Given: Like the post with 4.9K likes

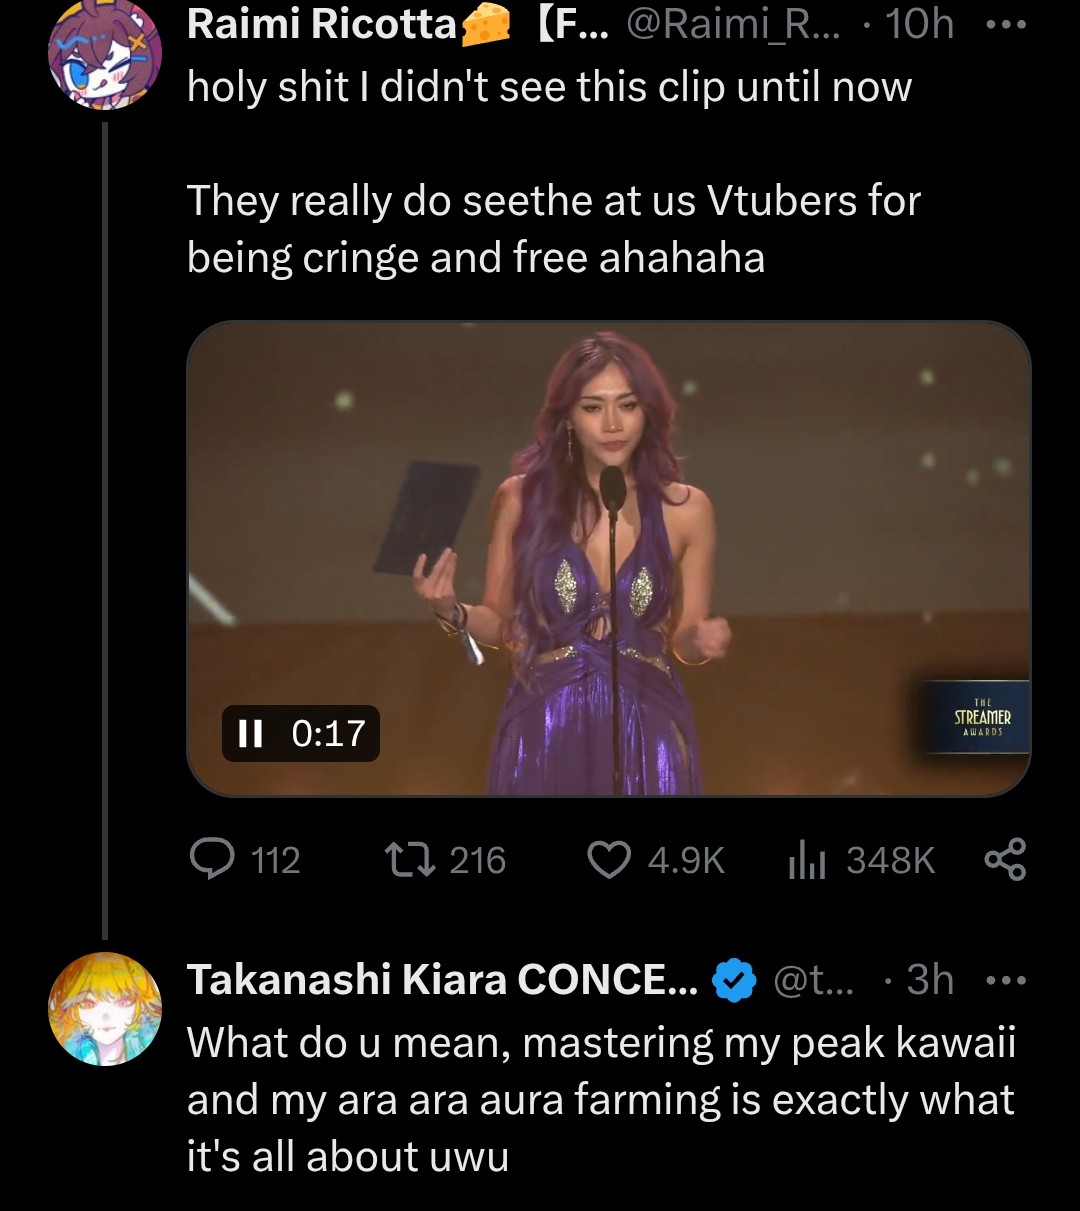Looking at the screenshot, I should [x=609, y=860].
